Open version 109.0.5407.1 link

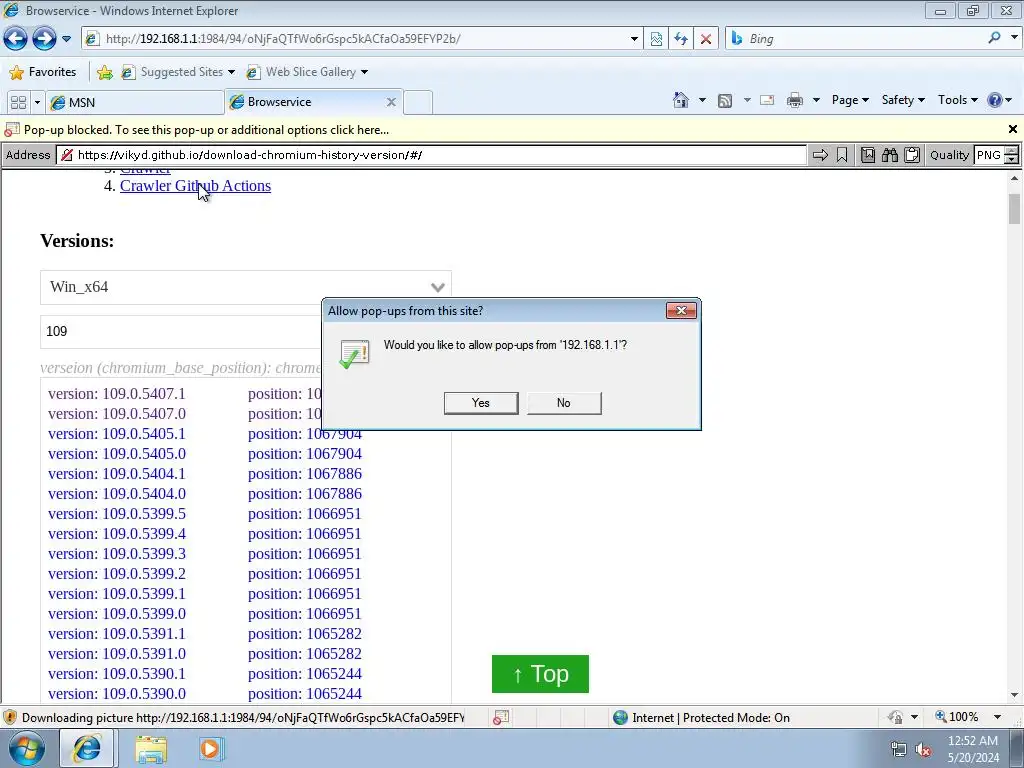(x=117, y=394)
